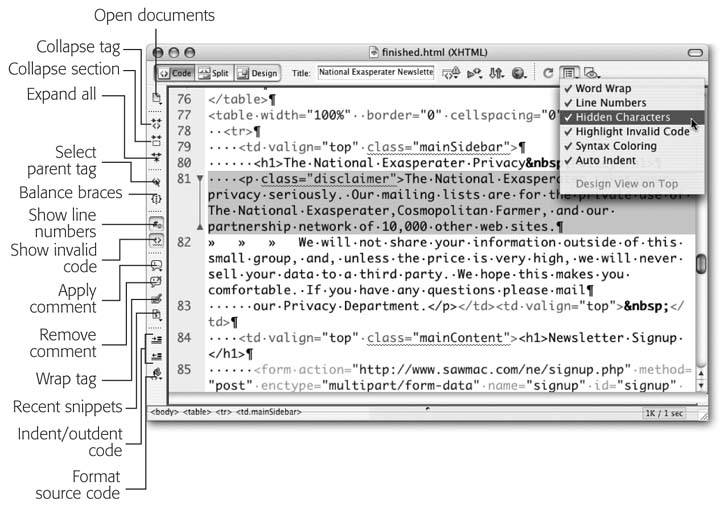
Task: Toggle the line numbers toolbar button
Action: pyautogui.click(x=157, y=224)
